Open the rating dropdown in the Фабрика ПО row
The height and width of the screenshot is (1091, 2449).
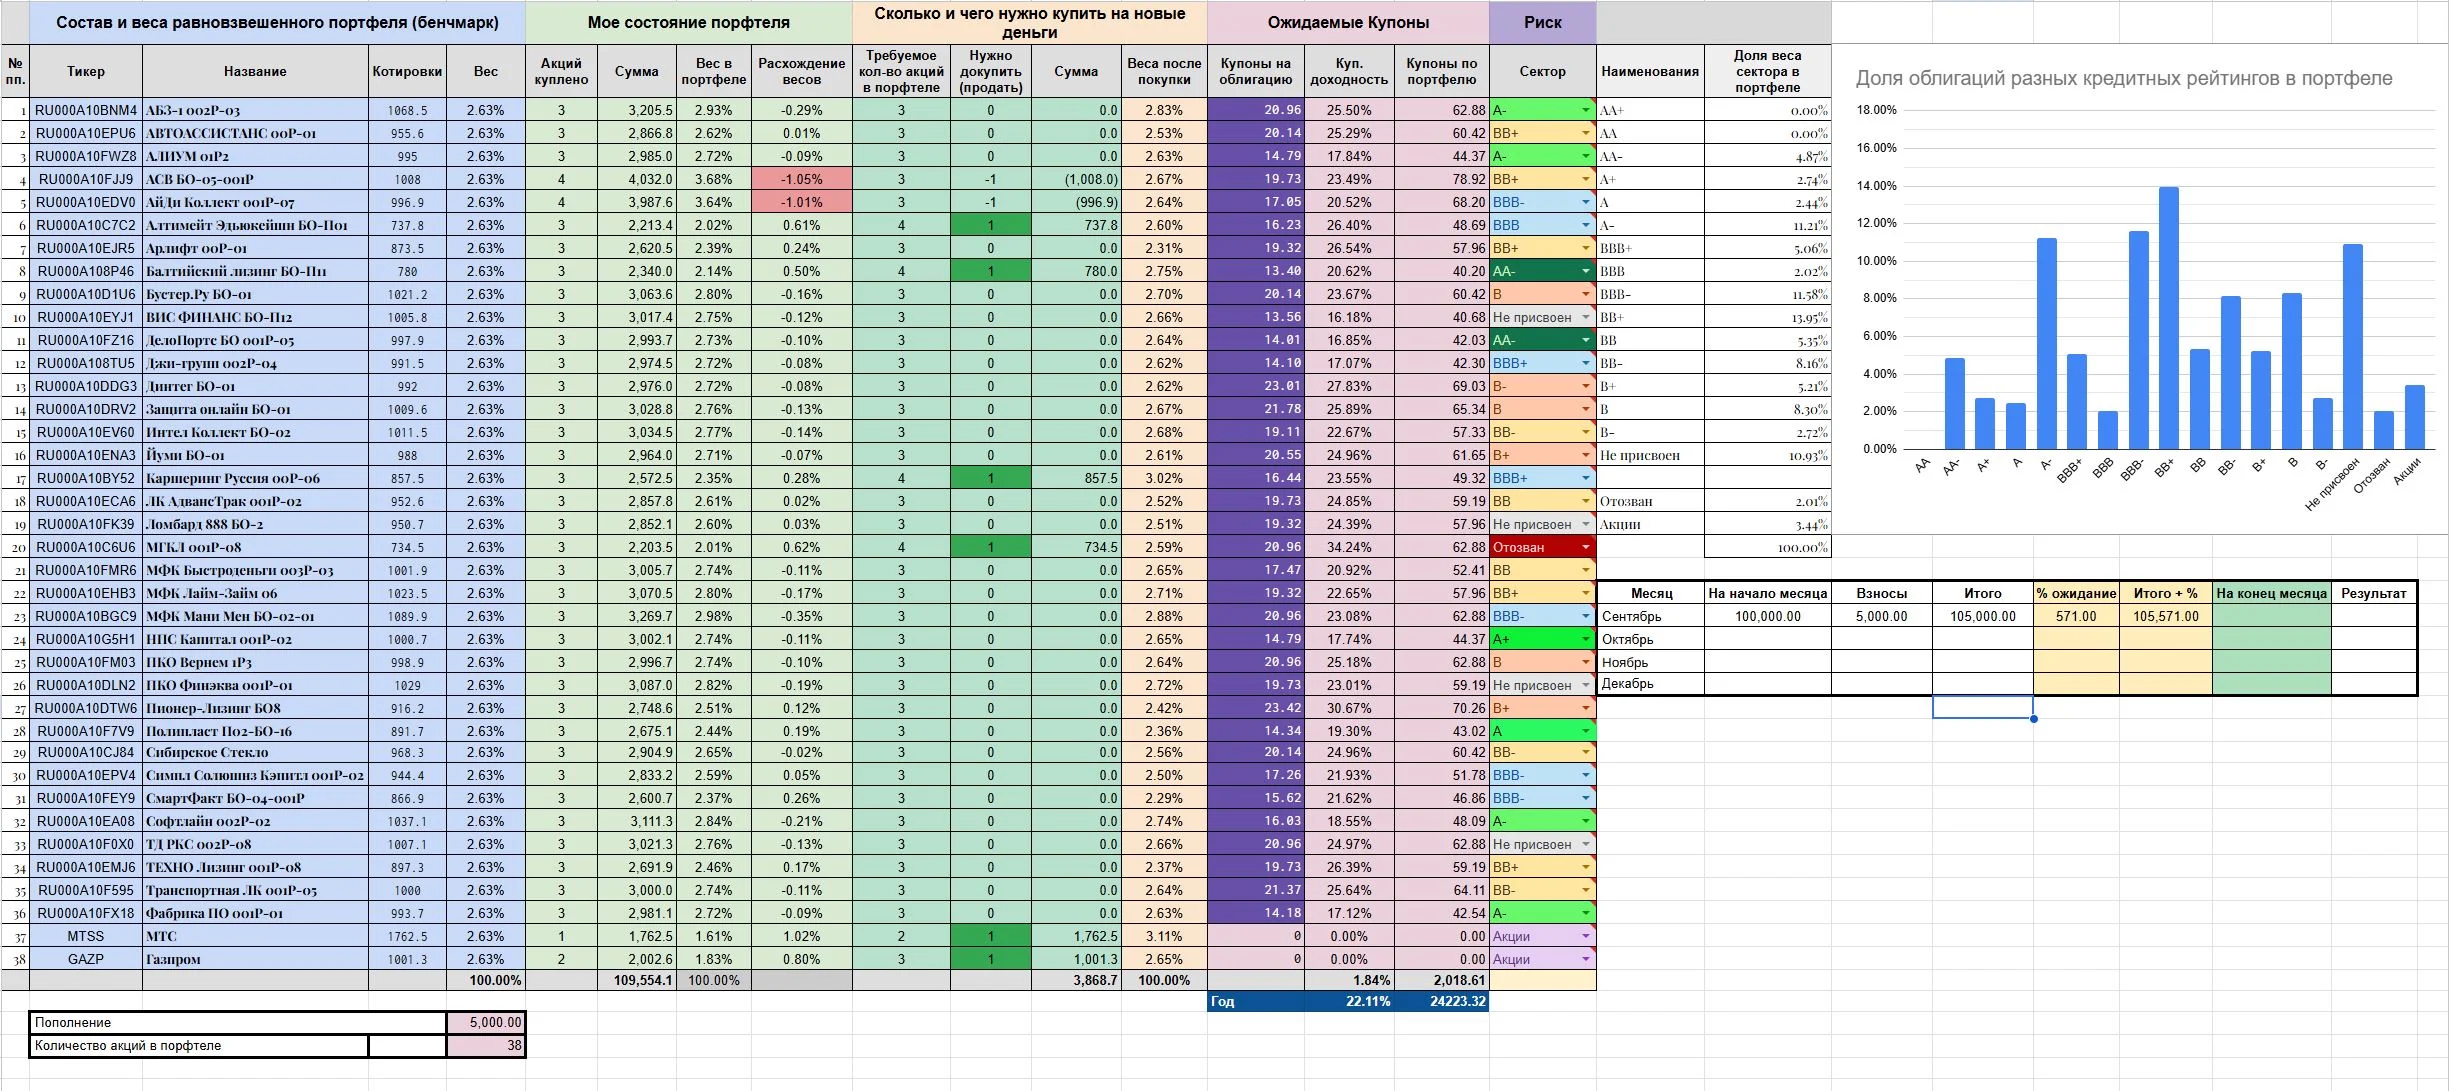click(x=1586, y=913)
